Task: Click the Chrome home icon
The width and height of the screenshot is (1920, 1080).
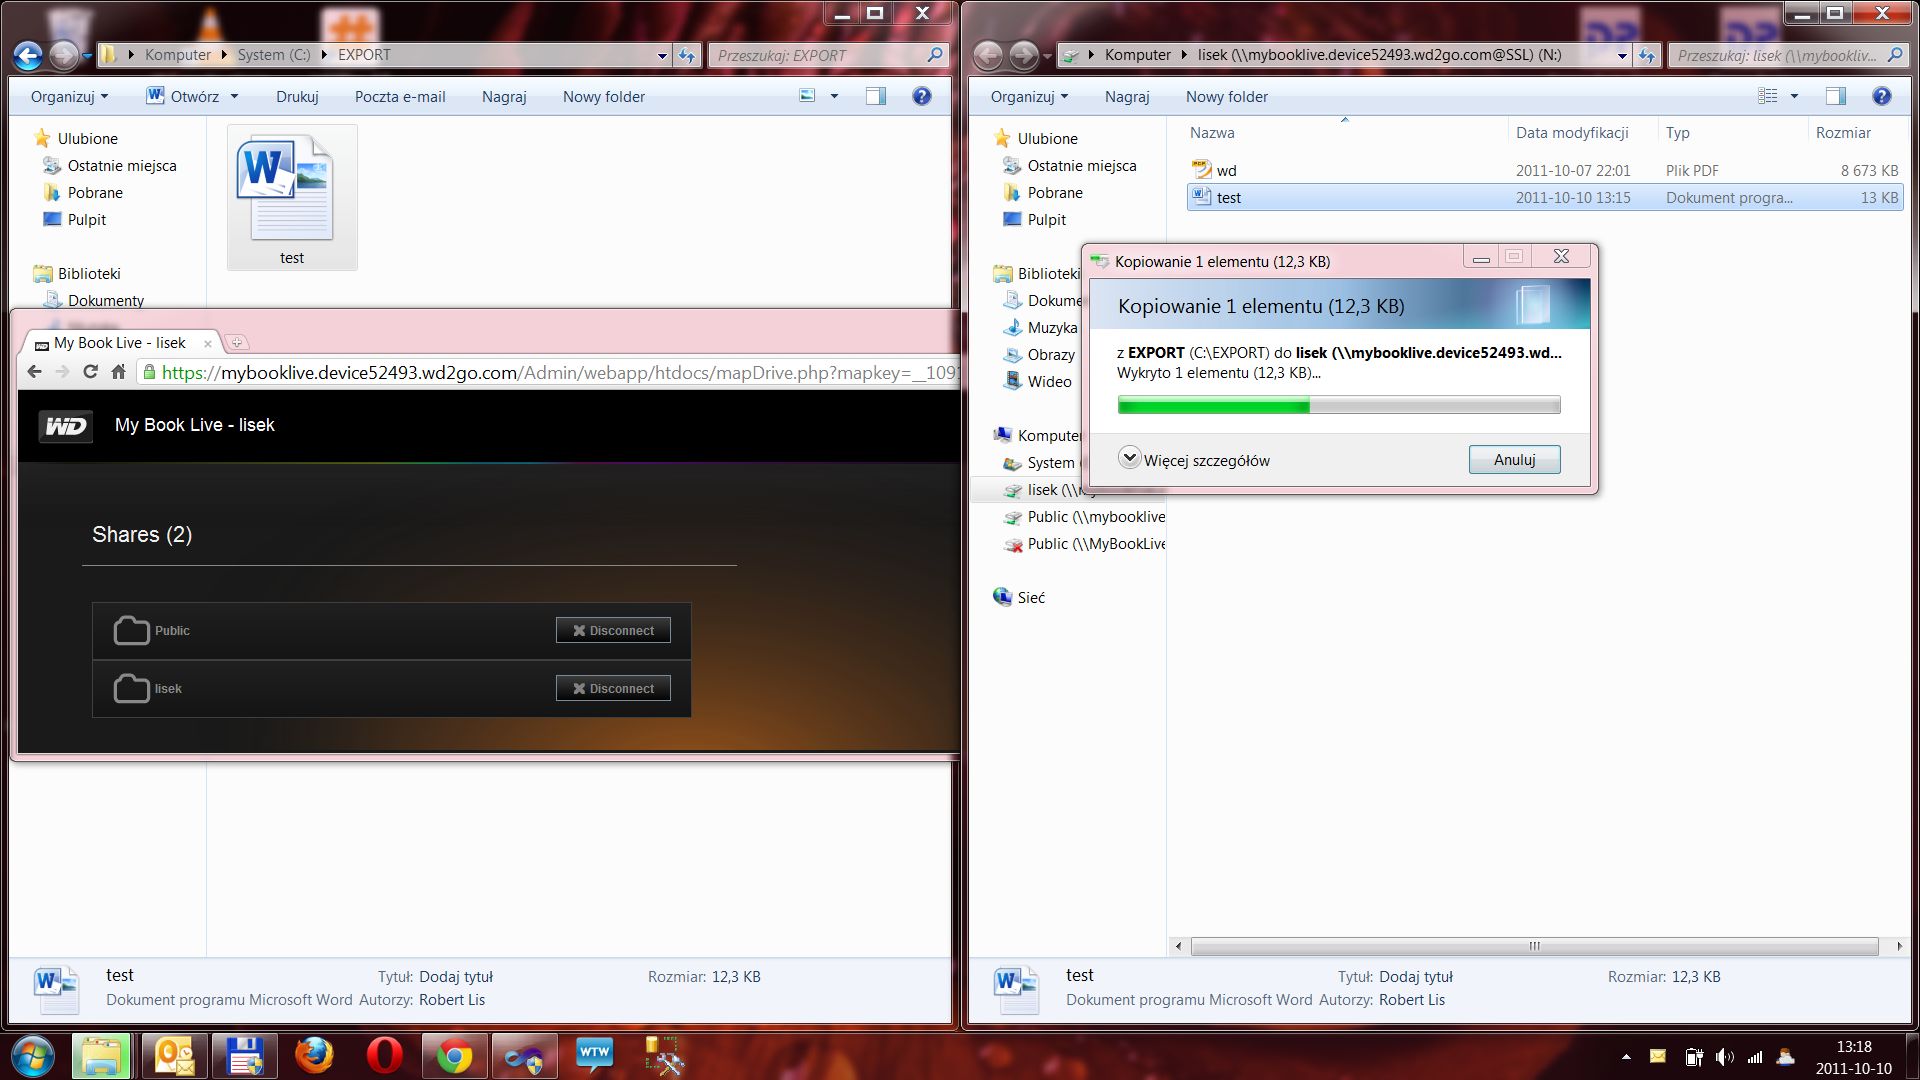Action: (118, 372)
